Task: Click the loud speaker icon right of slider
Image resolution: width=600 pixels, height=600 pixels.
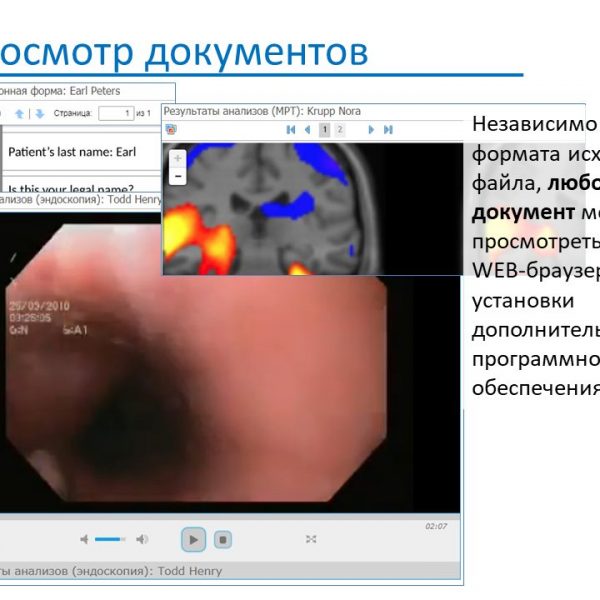Action: pyautogui.click(x=142, y=539)
